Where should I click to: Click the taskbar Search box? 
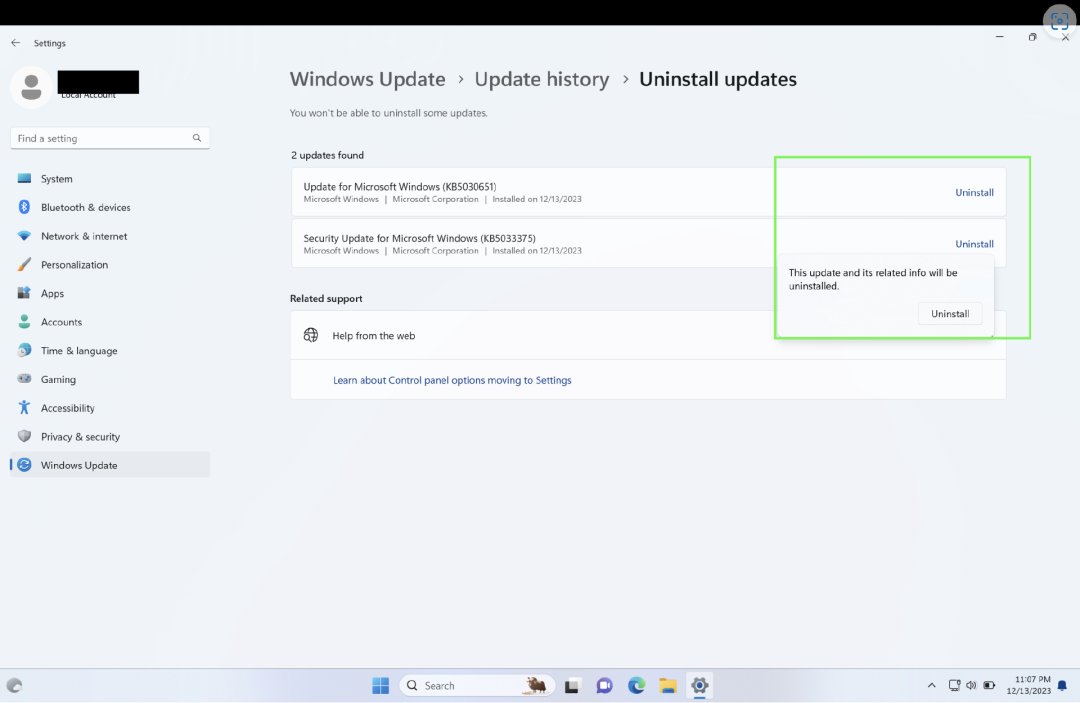click(477, 685)
